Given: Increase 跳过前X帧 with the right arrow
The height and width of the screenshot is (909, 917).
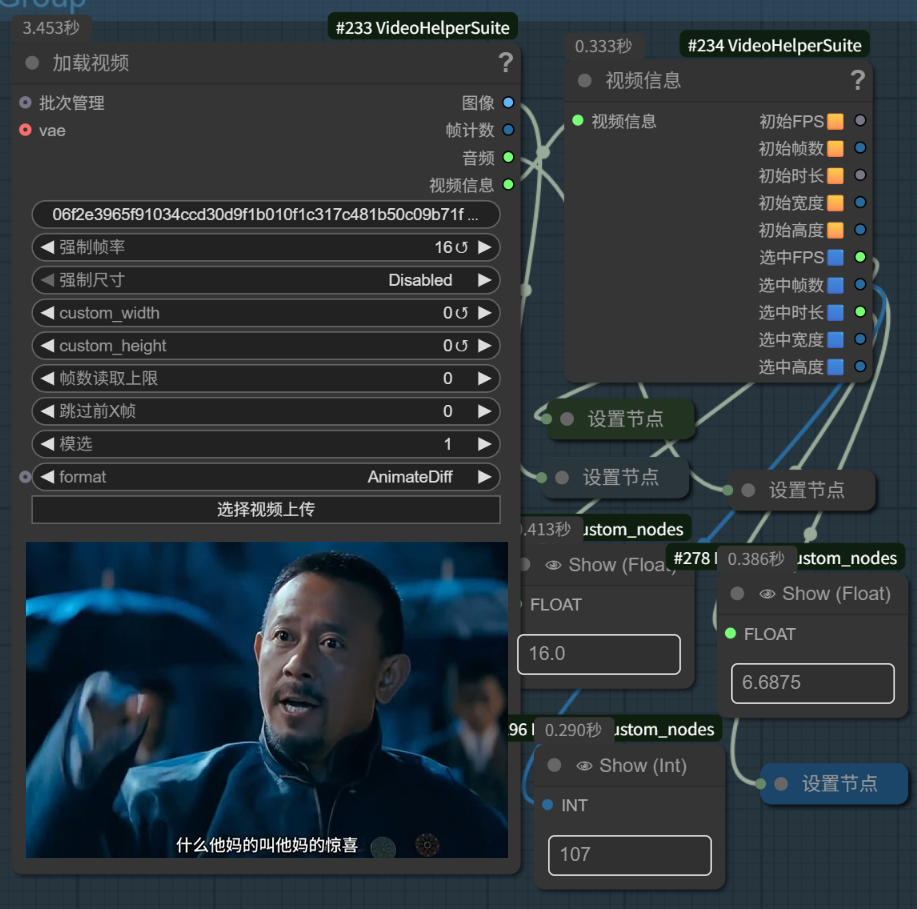Looking at the screenshot, I should 484,411.
